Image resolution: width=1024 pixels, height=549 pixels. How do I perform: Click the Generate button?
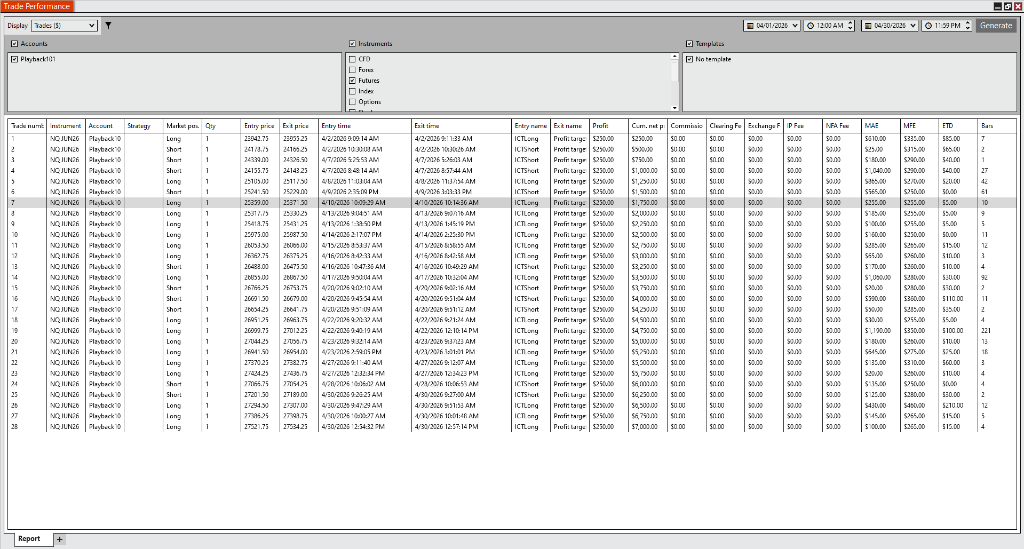(996, 25)
